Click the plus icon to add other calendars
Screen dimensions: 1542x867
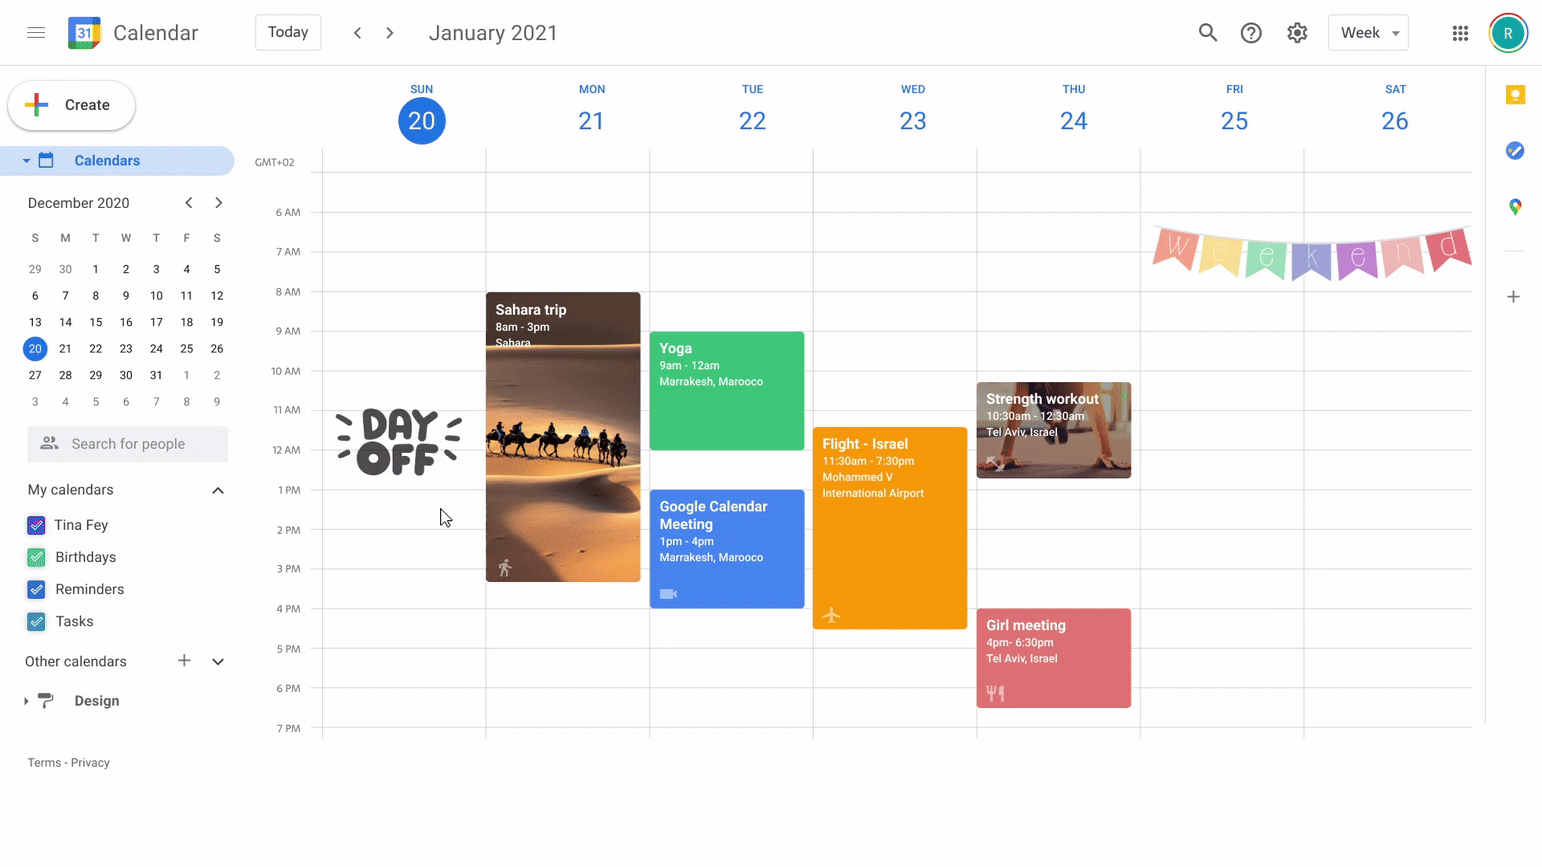[184, 661]
